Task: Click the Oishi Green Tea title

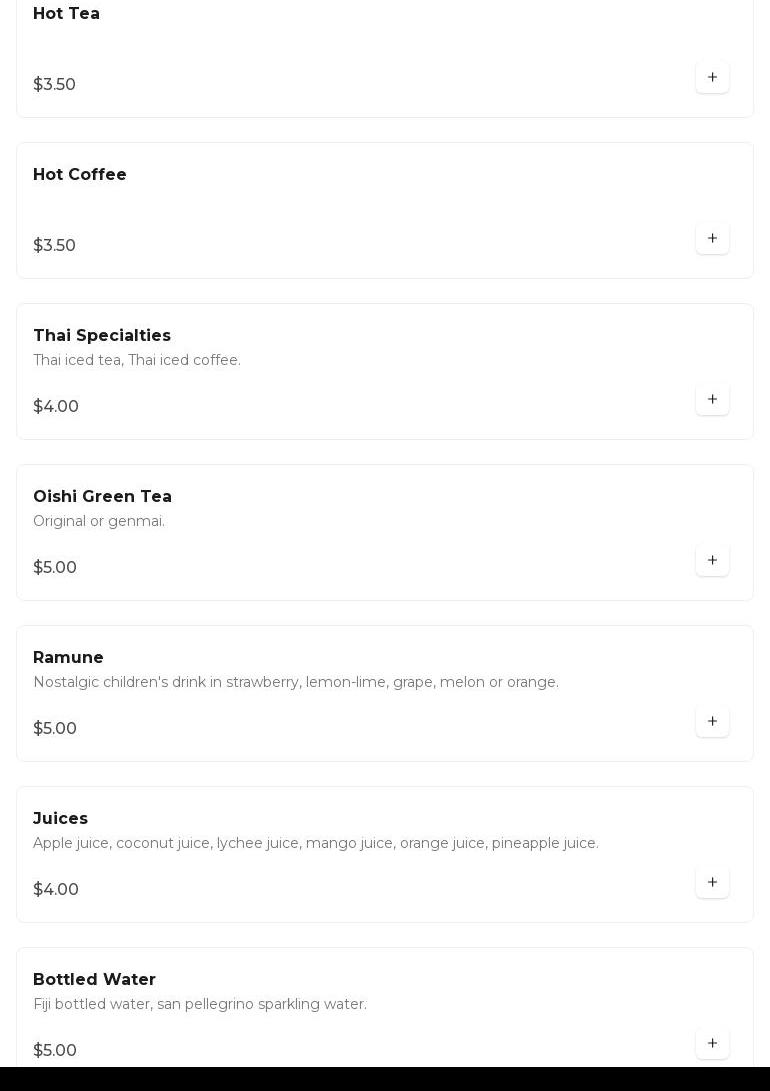Action: (102, 497)
